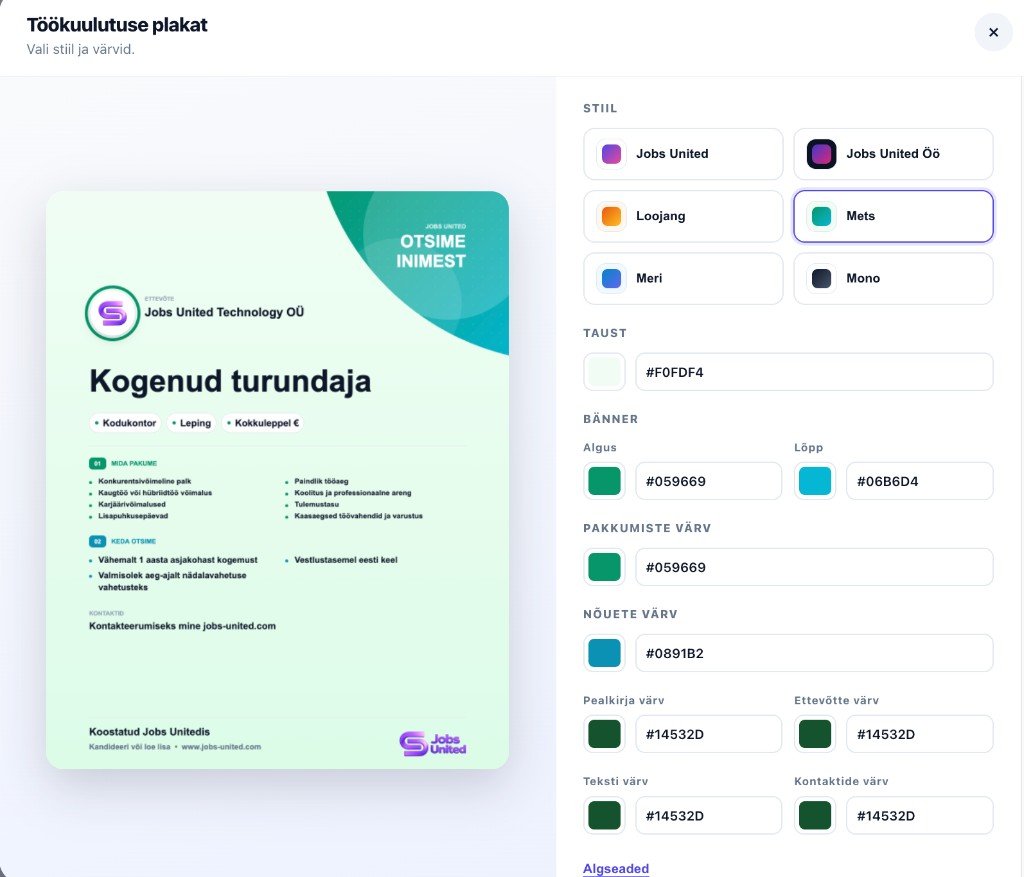Edit the Kontaktide värv hex field

tap(920, 816)
